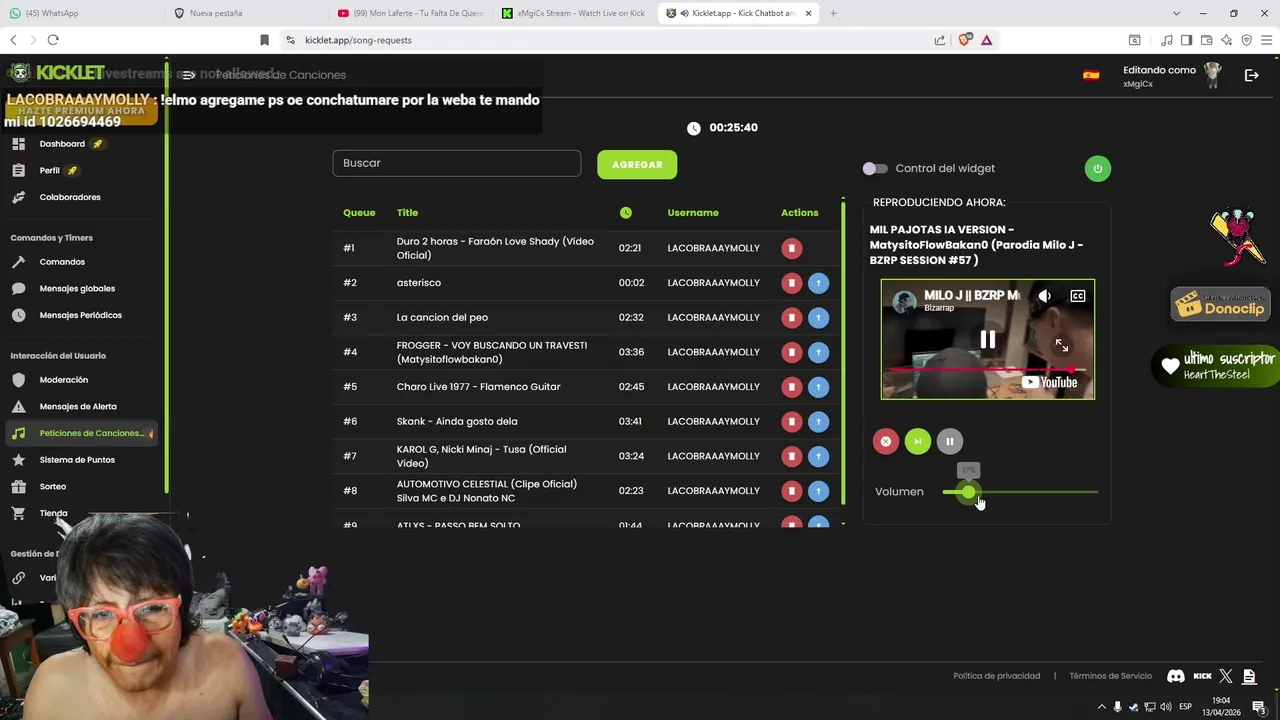Open Sorteo in sidebar
1280x720 pixels.
coord(52,487)
